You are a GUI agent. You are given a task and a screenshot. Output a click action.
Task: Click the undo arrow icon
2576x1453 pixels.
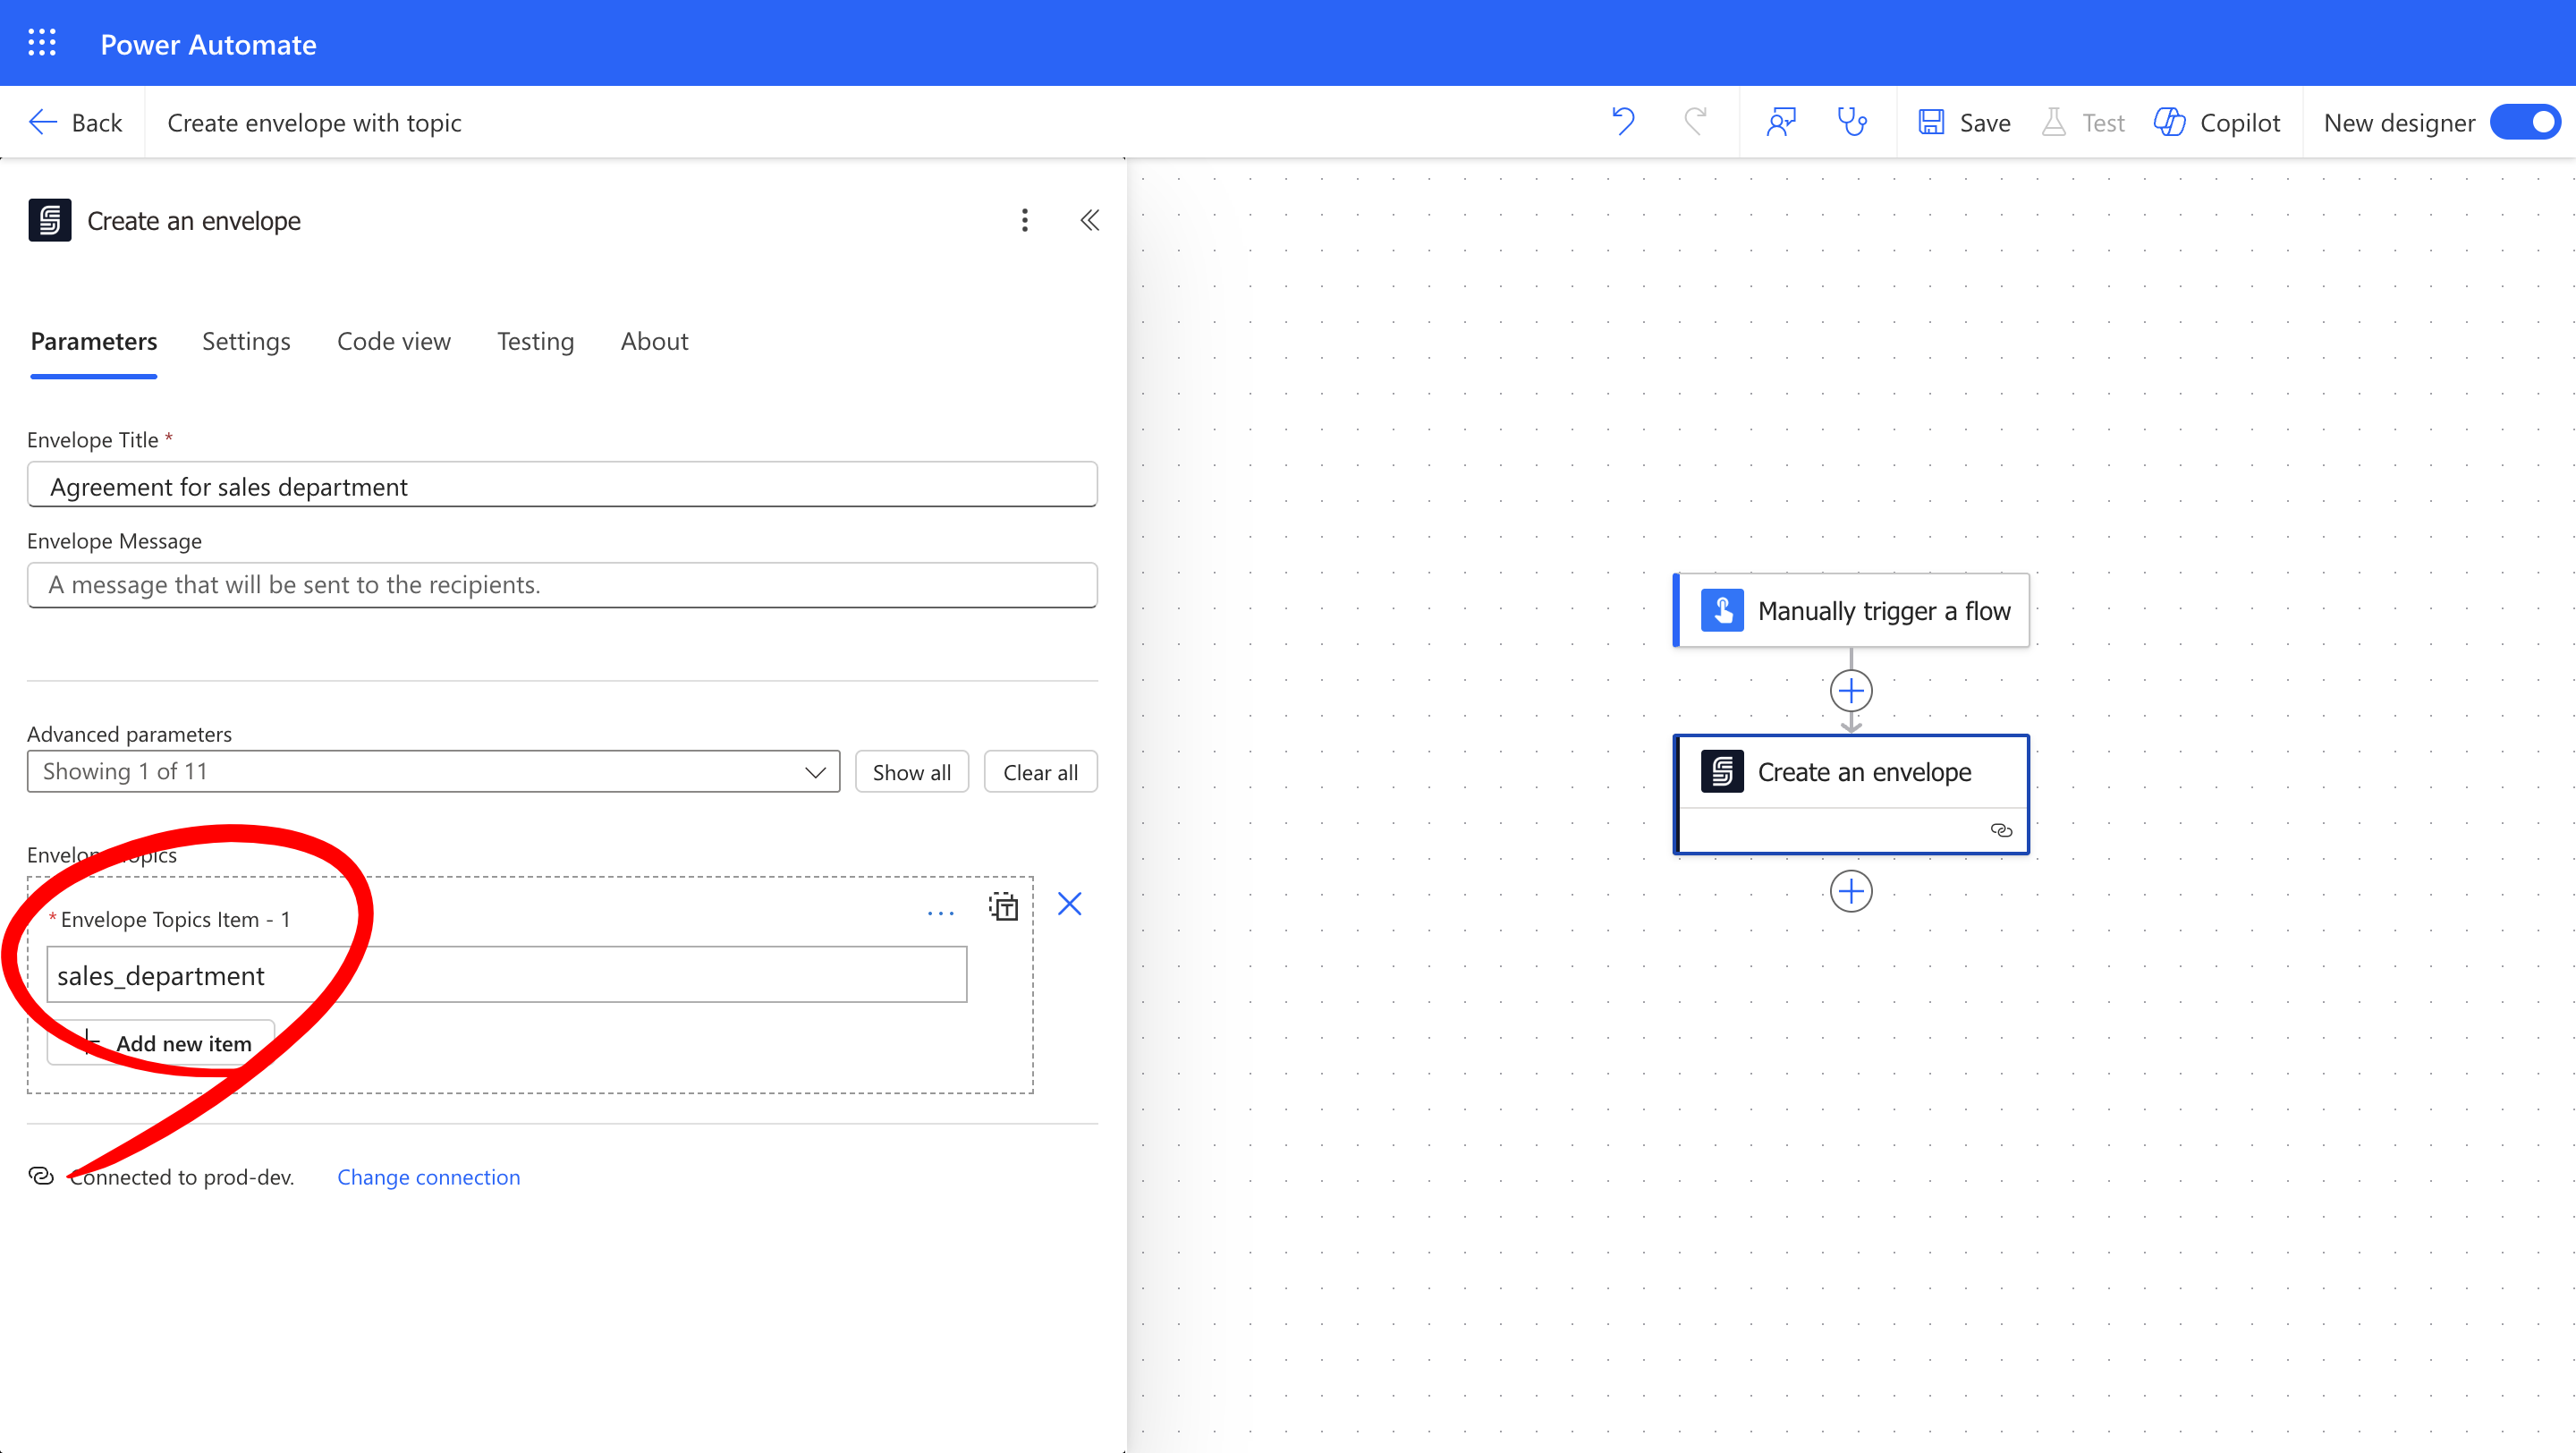point(1623,122)
